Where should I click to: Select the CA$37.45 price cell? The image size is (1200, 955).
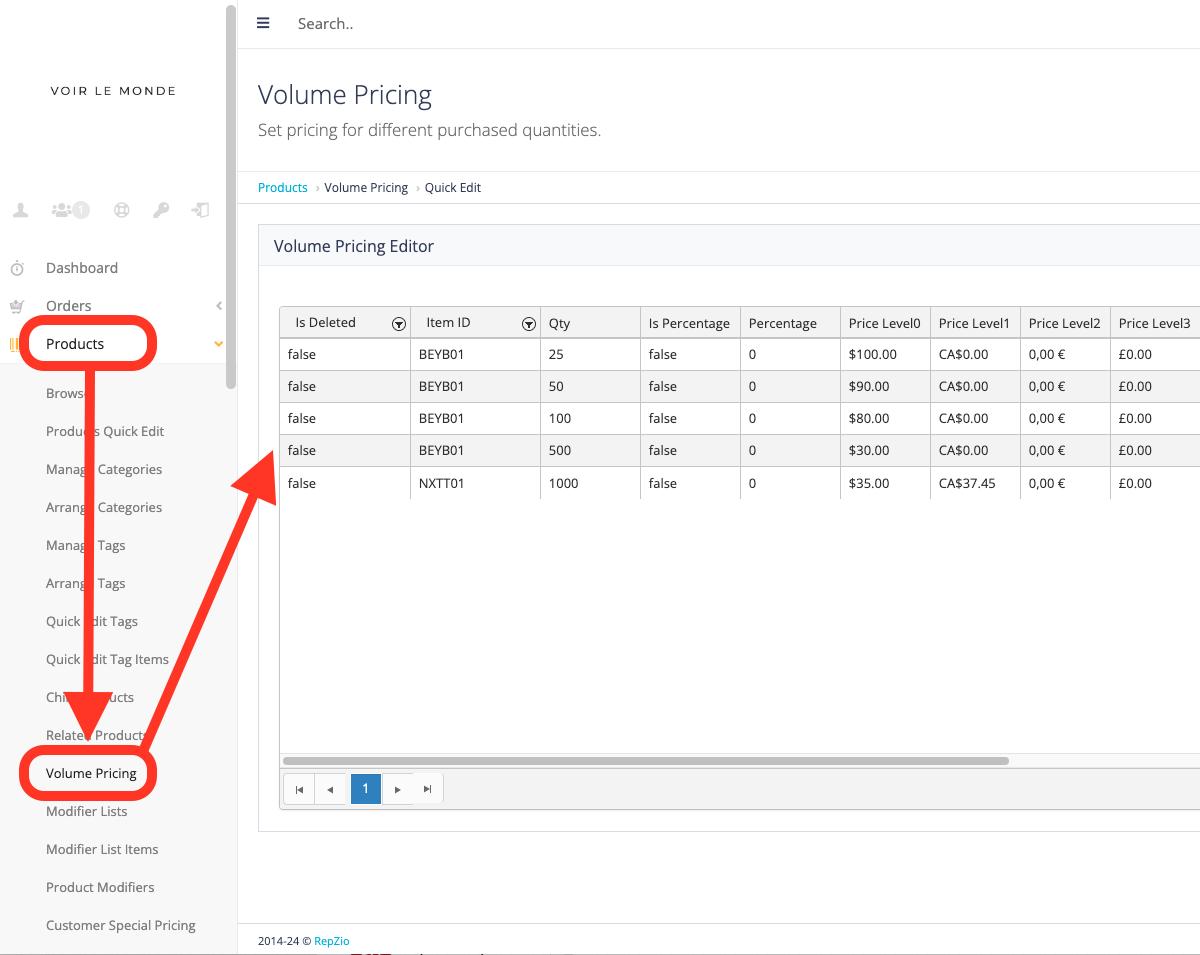click(x=975, y=483)
